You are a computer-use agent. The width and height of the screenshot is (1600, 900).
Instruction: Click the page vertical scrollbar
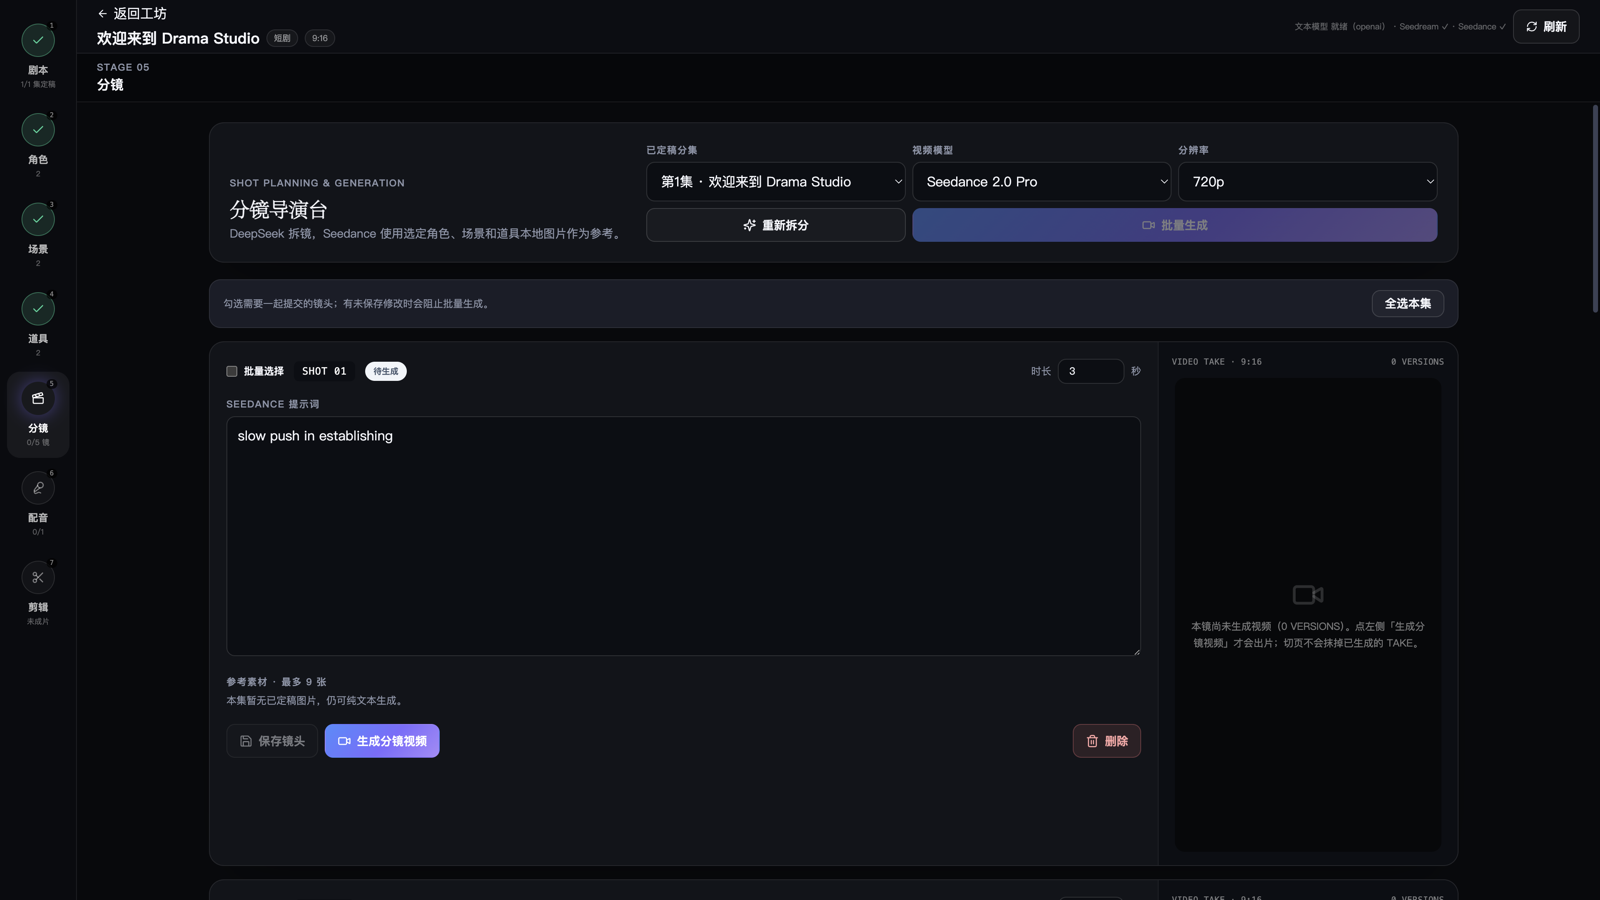point(1595,208)
